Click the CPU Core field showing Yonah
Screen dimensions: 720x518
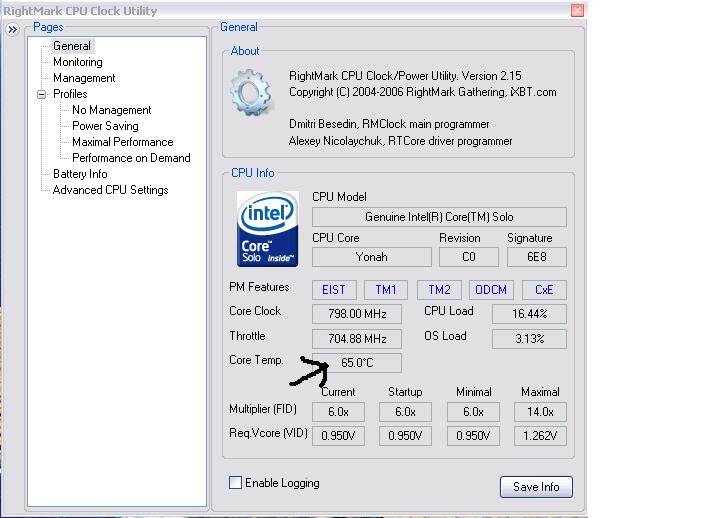(372, 257)
